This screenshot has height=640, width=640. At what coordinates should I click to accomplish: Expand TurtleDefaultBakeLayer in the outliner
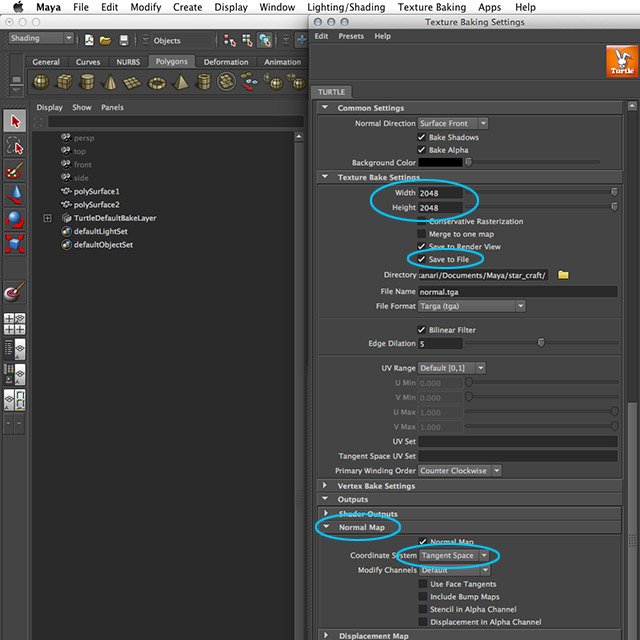[x=47, y=218]
